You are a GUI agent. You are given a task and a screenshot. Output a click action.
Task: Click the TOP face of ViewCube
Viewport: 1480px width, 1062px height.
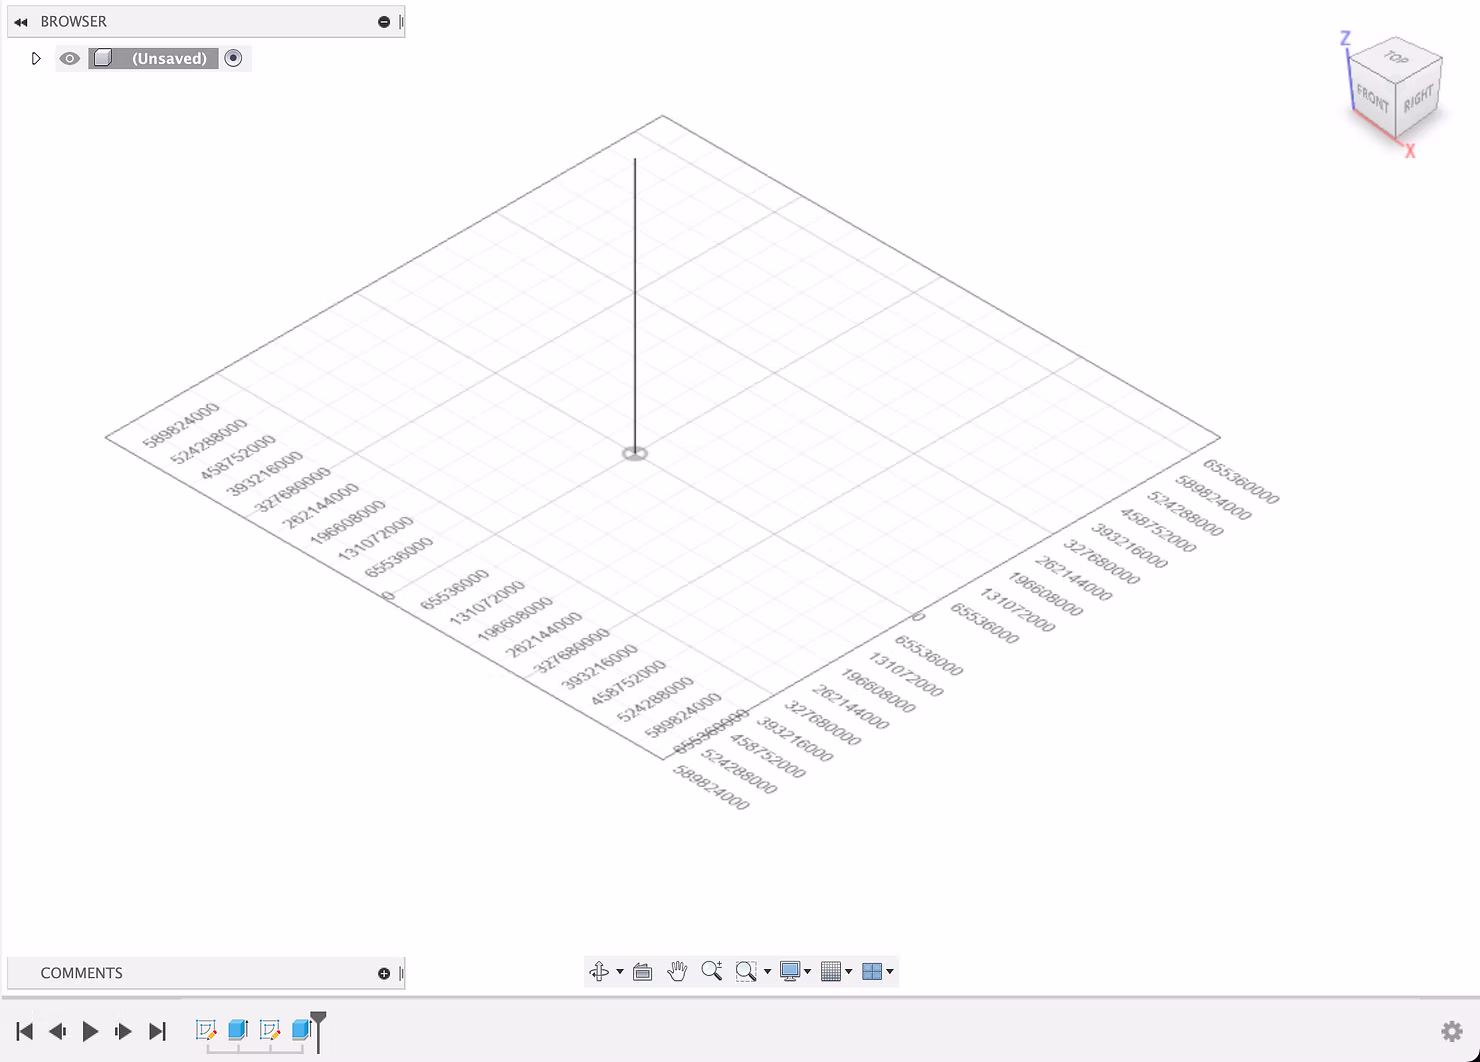[1397, 58]
